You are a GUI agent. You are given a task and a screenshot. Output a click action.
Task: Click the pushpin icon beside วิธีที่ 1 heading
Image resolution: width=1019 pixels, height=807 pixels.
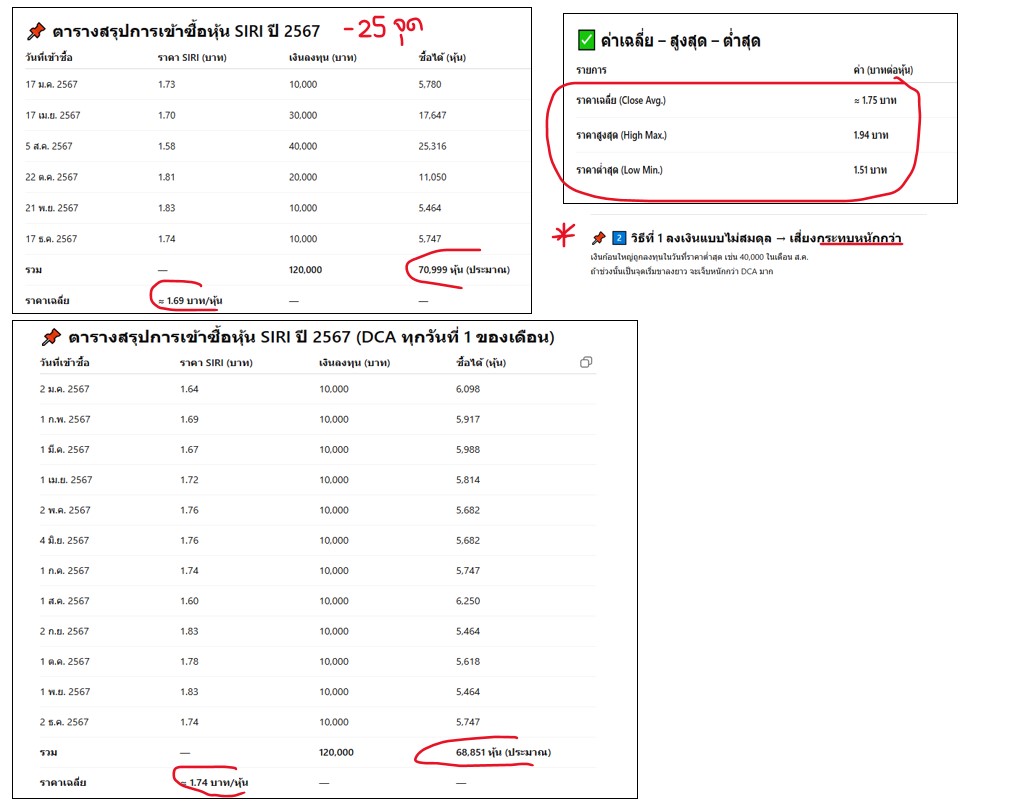pyautogui.click(x=598, y=238)
